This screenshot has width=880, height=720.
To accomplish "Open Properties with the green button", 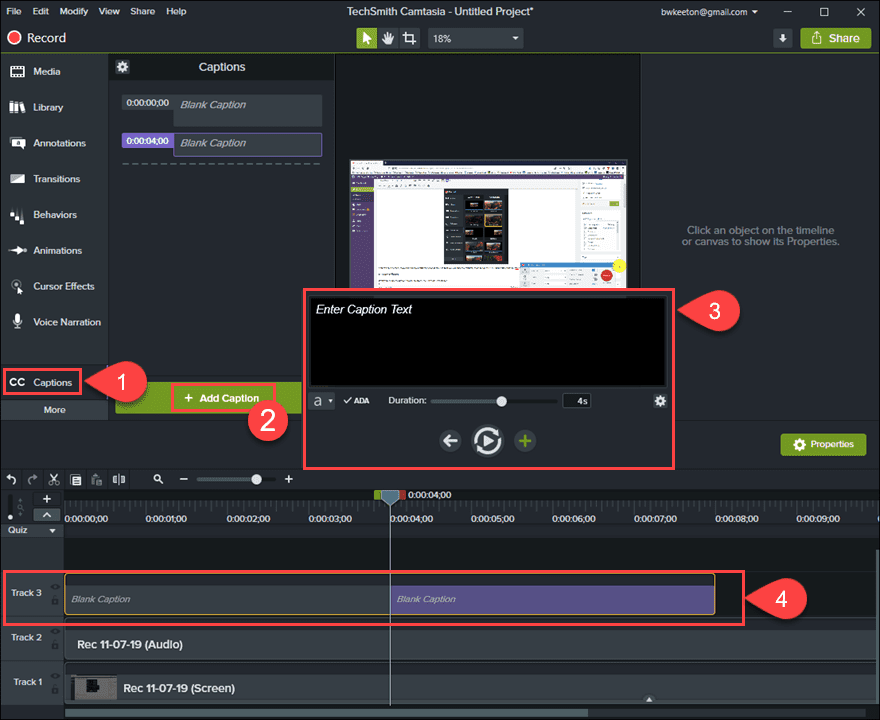I will tap(823, 444).
